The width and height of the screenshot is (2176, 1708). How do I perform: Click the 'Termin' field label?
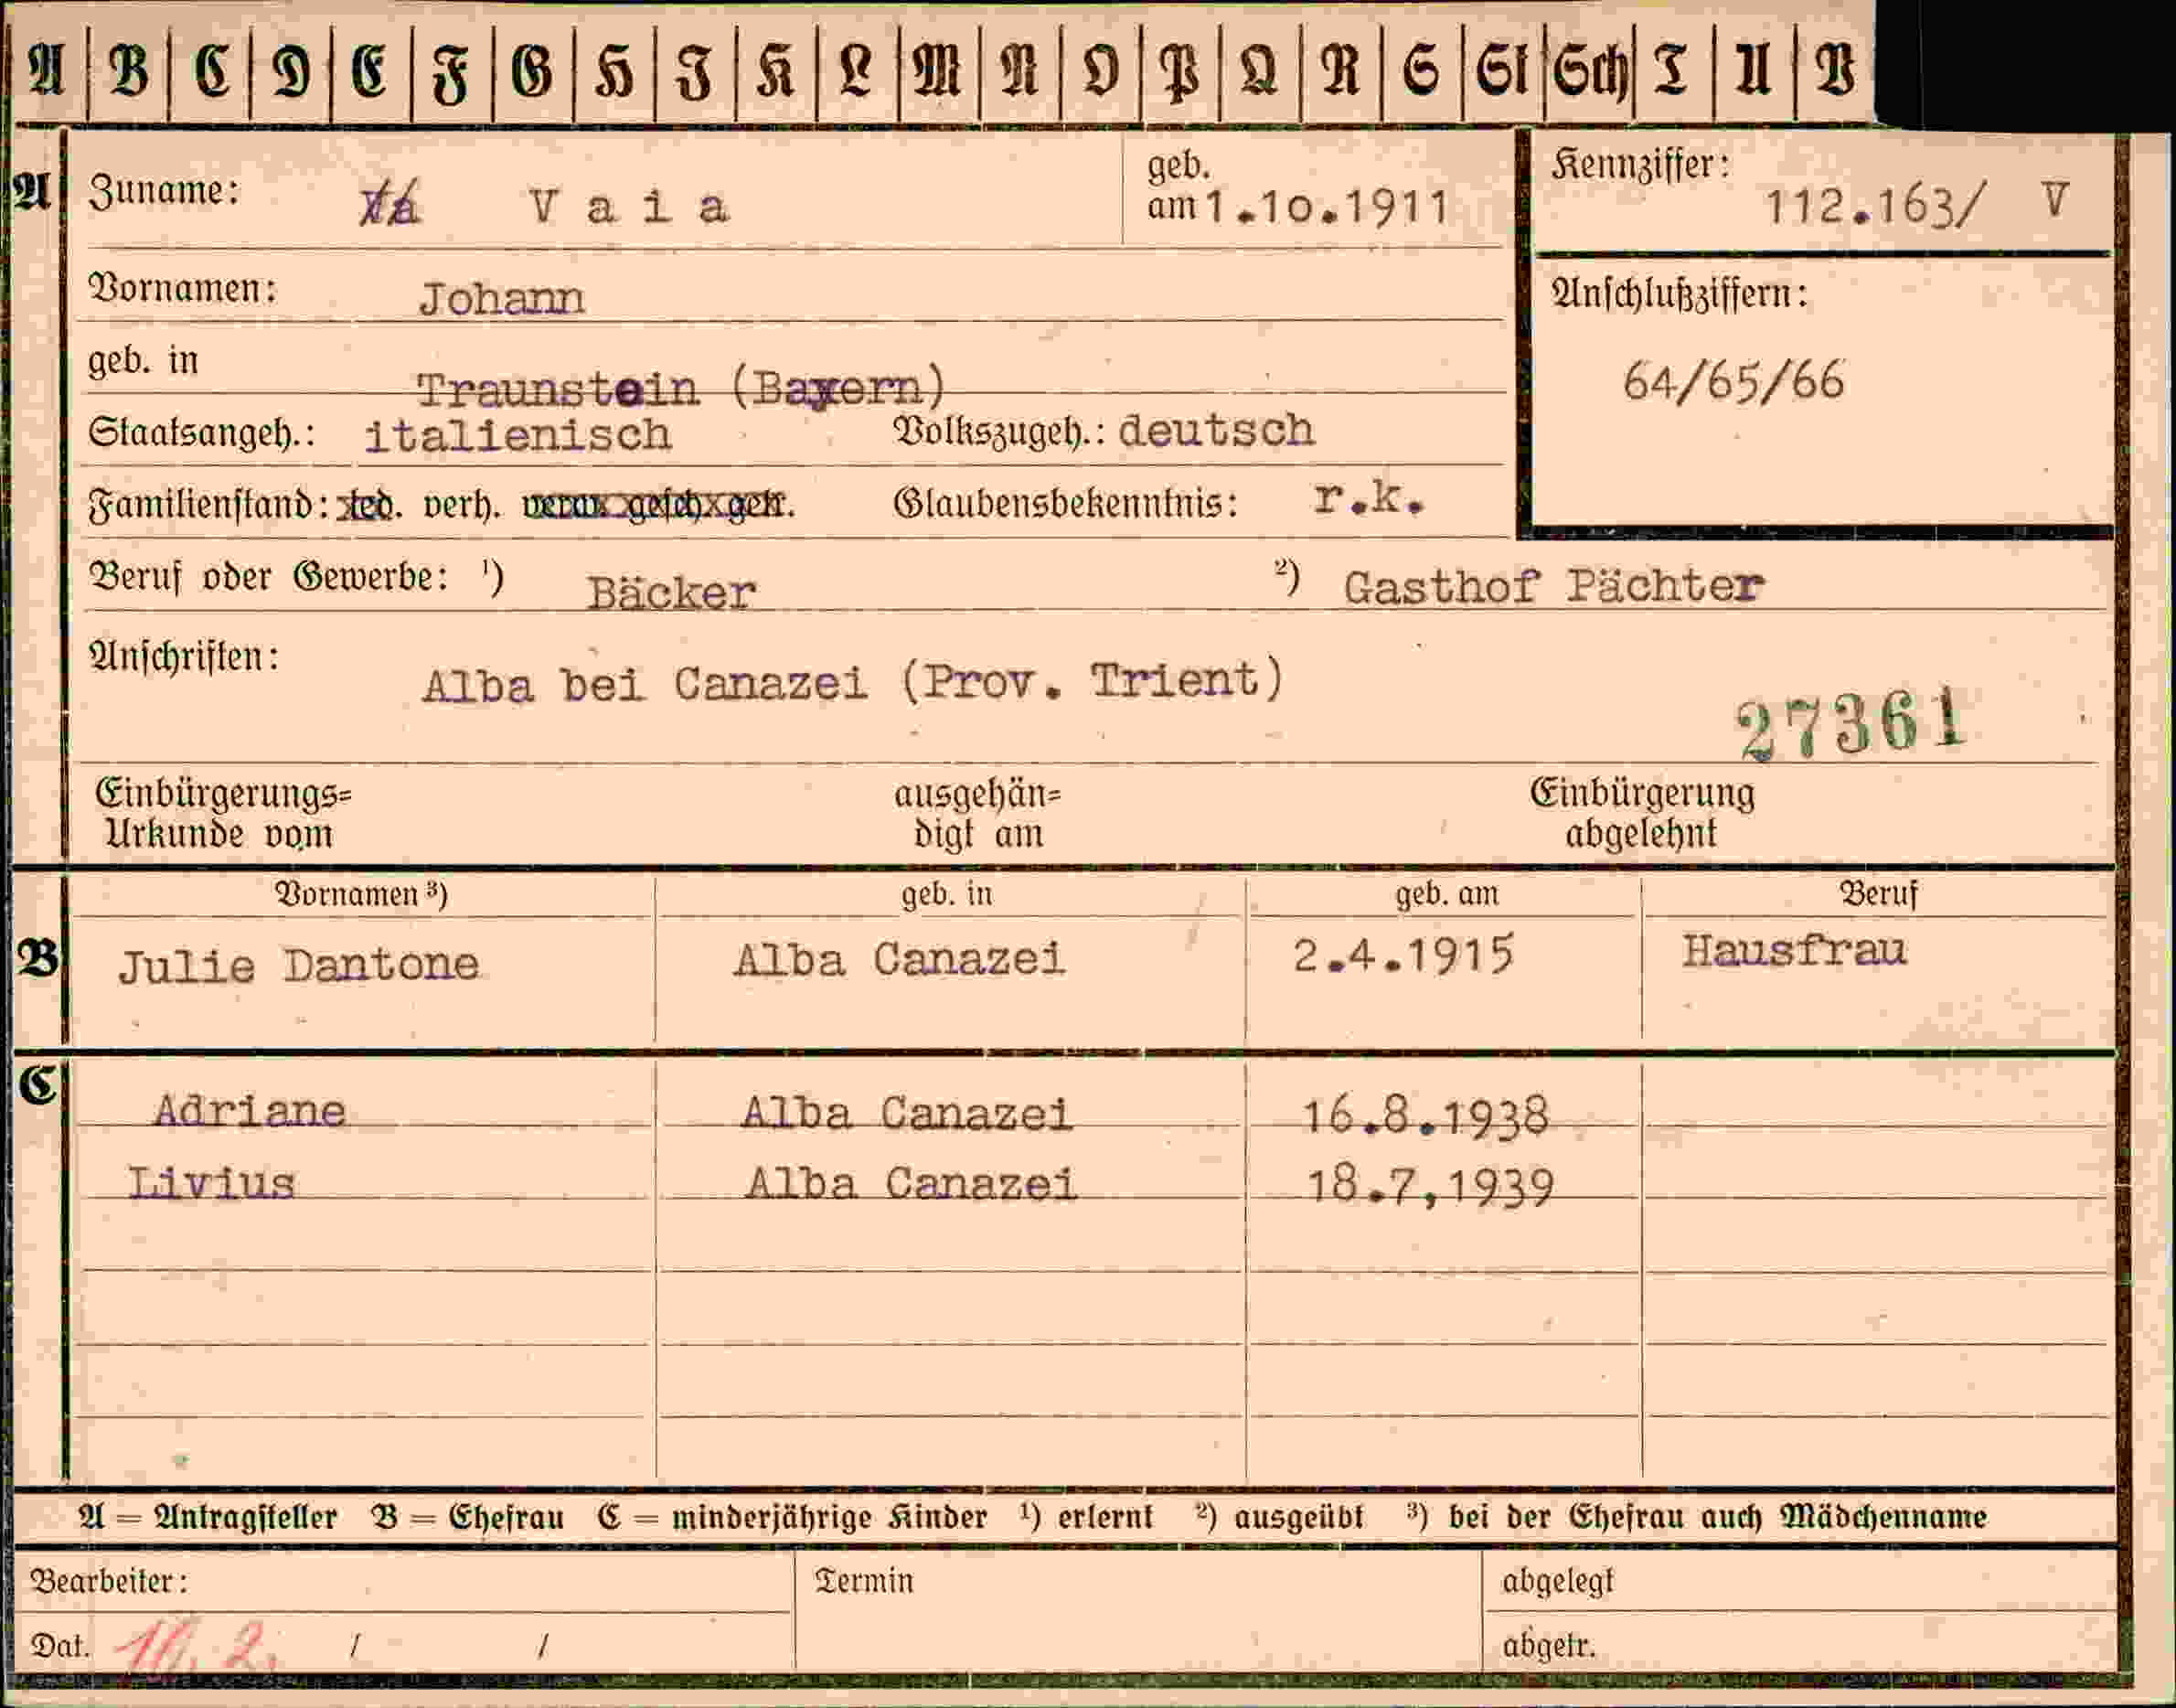[864, 1580]
